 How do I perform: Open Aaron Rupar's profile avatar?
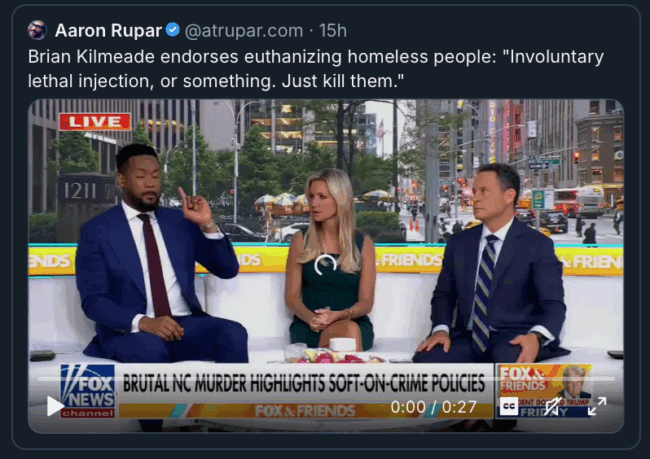point(37,30)
